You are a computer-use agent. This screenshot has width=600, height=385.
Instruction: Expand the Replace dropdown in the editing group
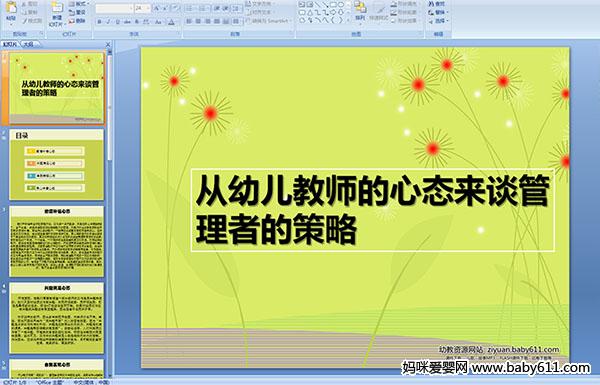click(x=448, y=12)
